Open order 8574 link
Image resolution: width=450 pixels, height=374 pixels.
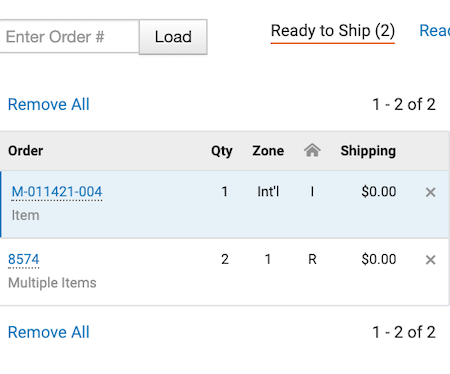[24, 259]
